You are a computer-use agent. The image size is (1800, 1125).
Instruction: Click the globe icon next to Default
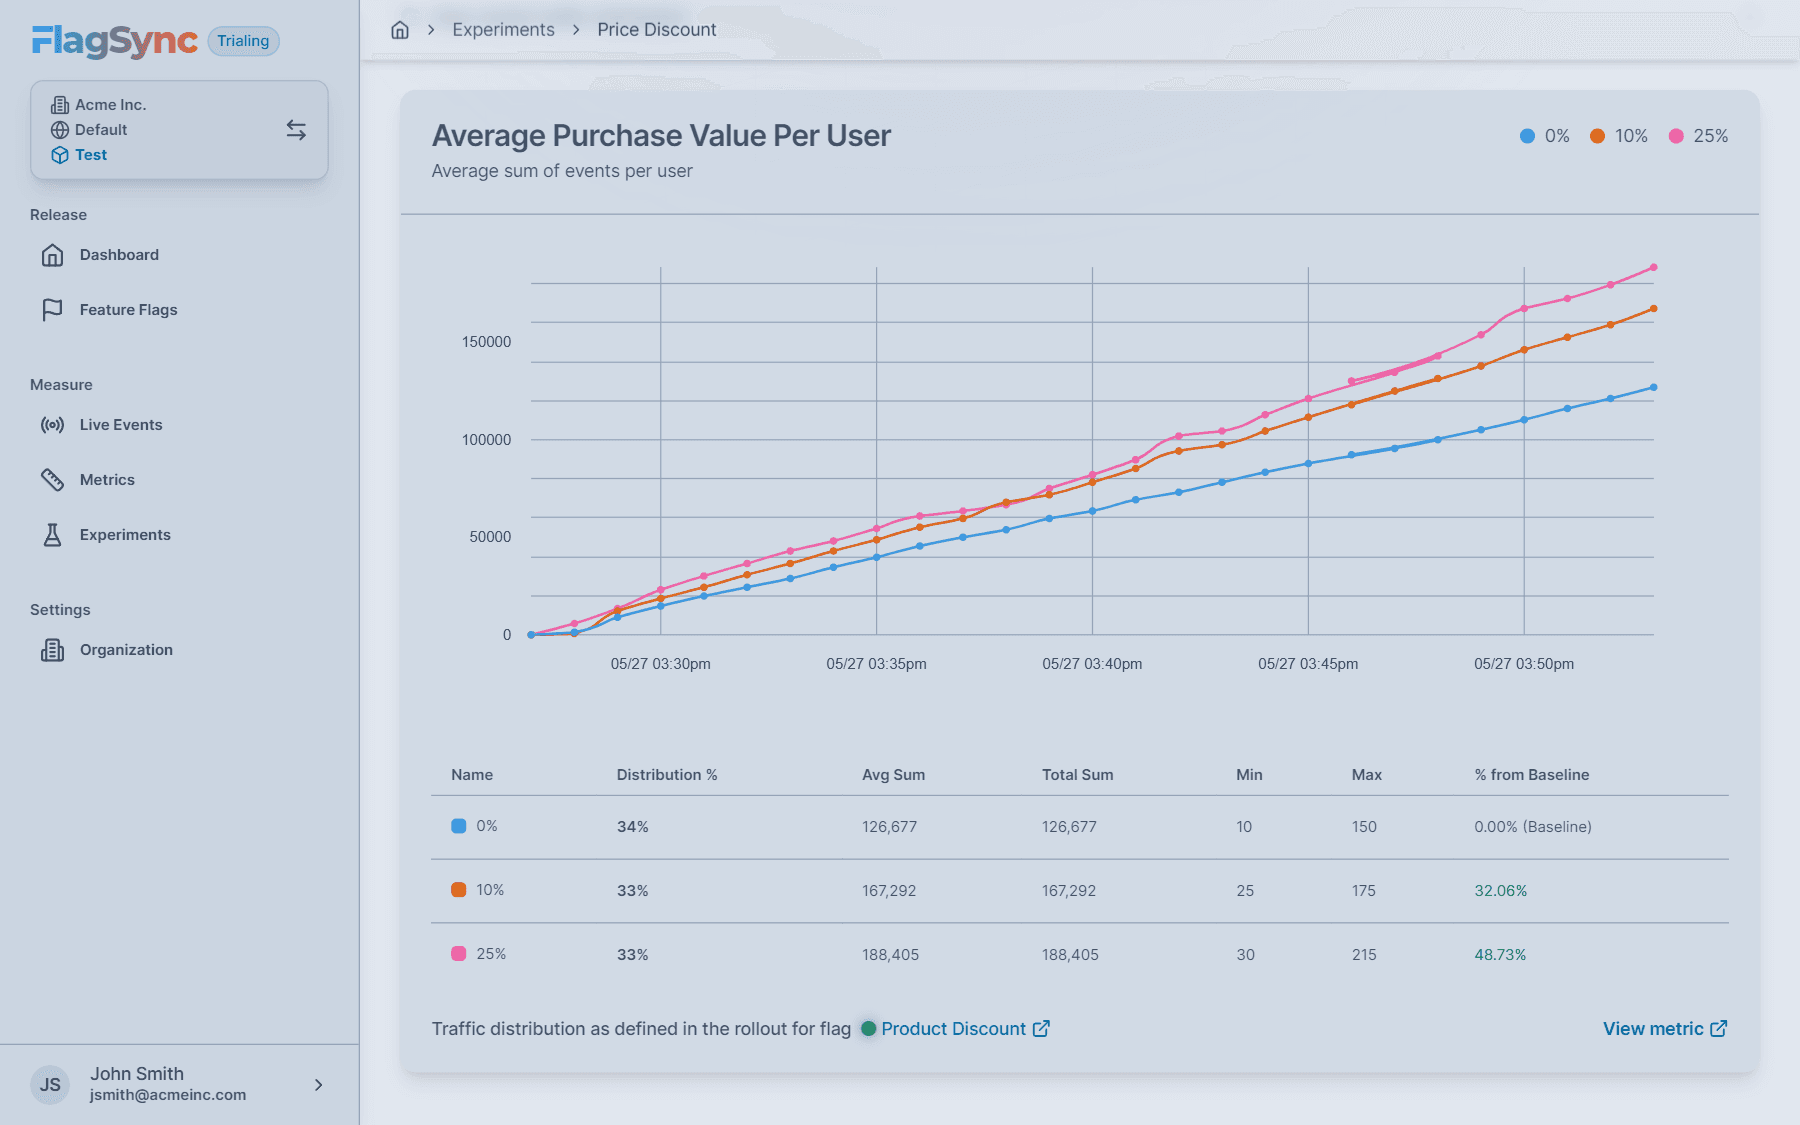[60, 130]
